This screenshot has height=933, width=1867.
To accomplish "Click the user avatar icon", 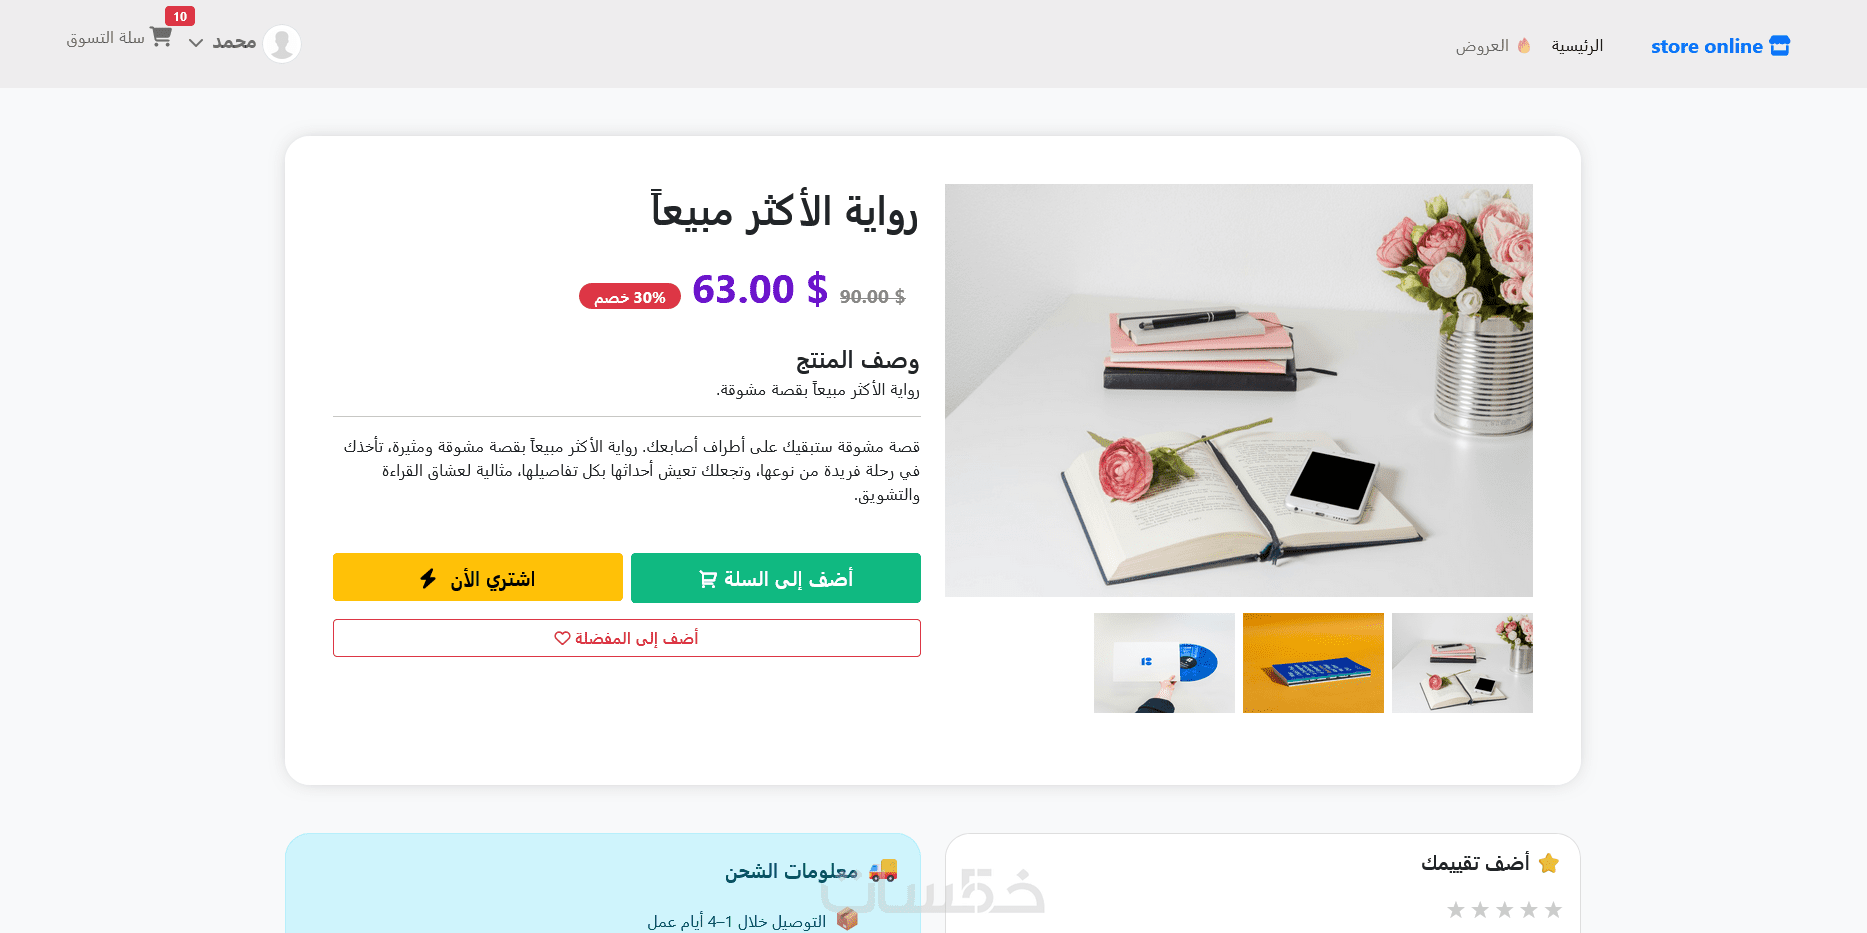I will tap(282, 43).
